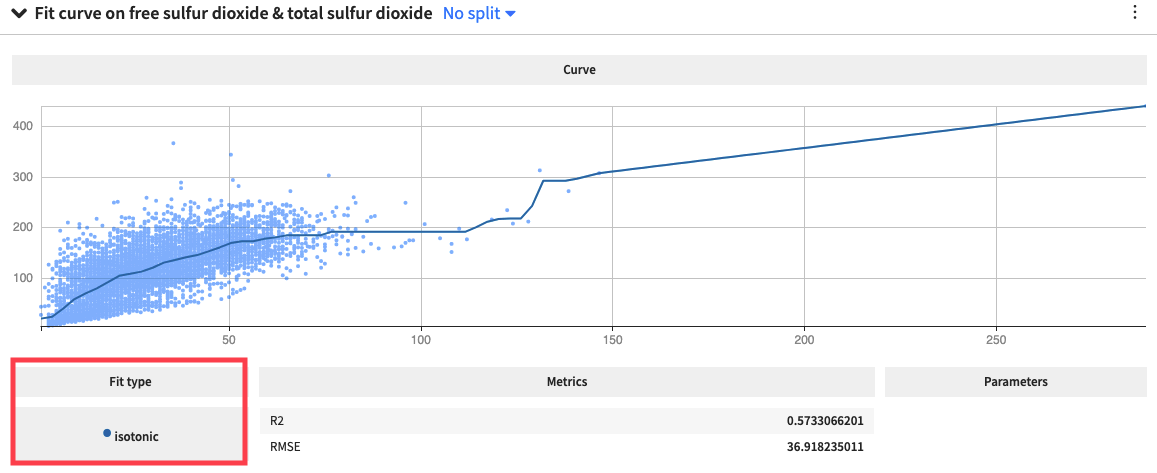
Task: Select the RMSE metric label
Action: pos(285,446)
